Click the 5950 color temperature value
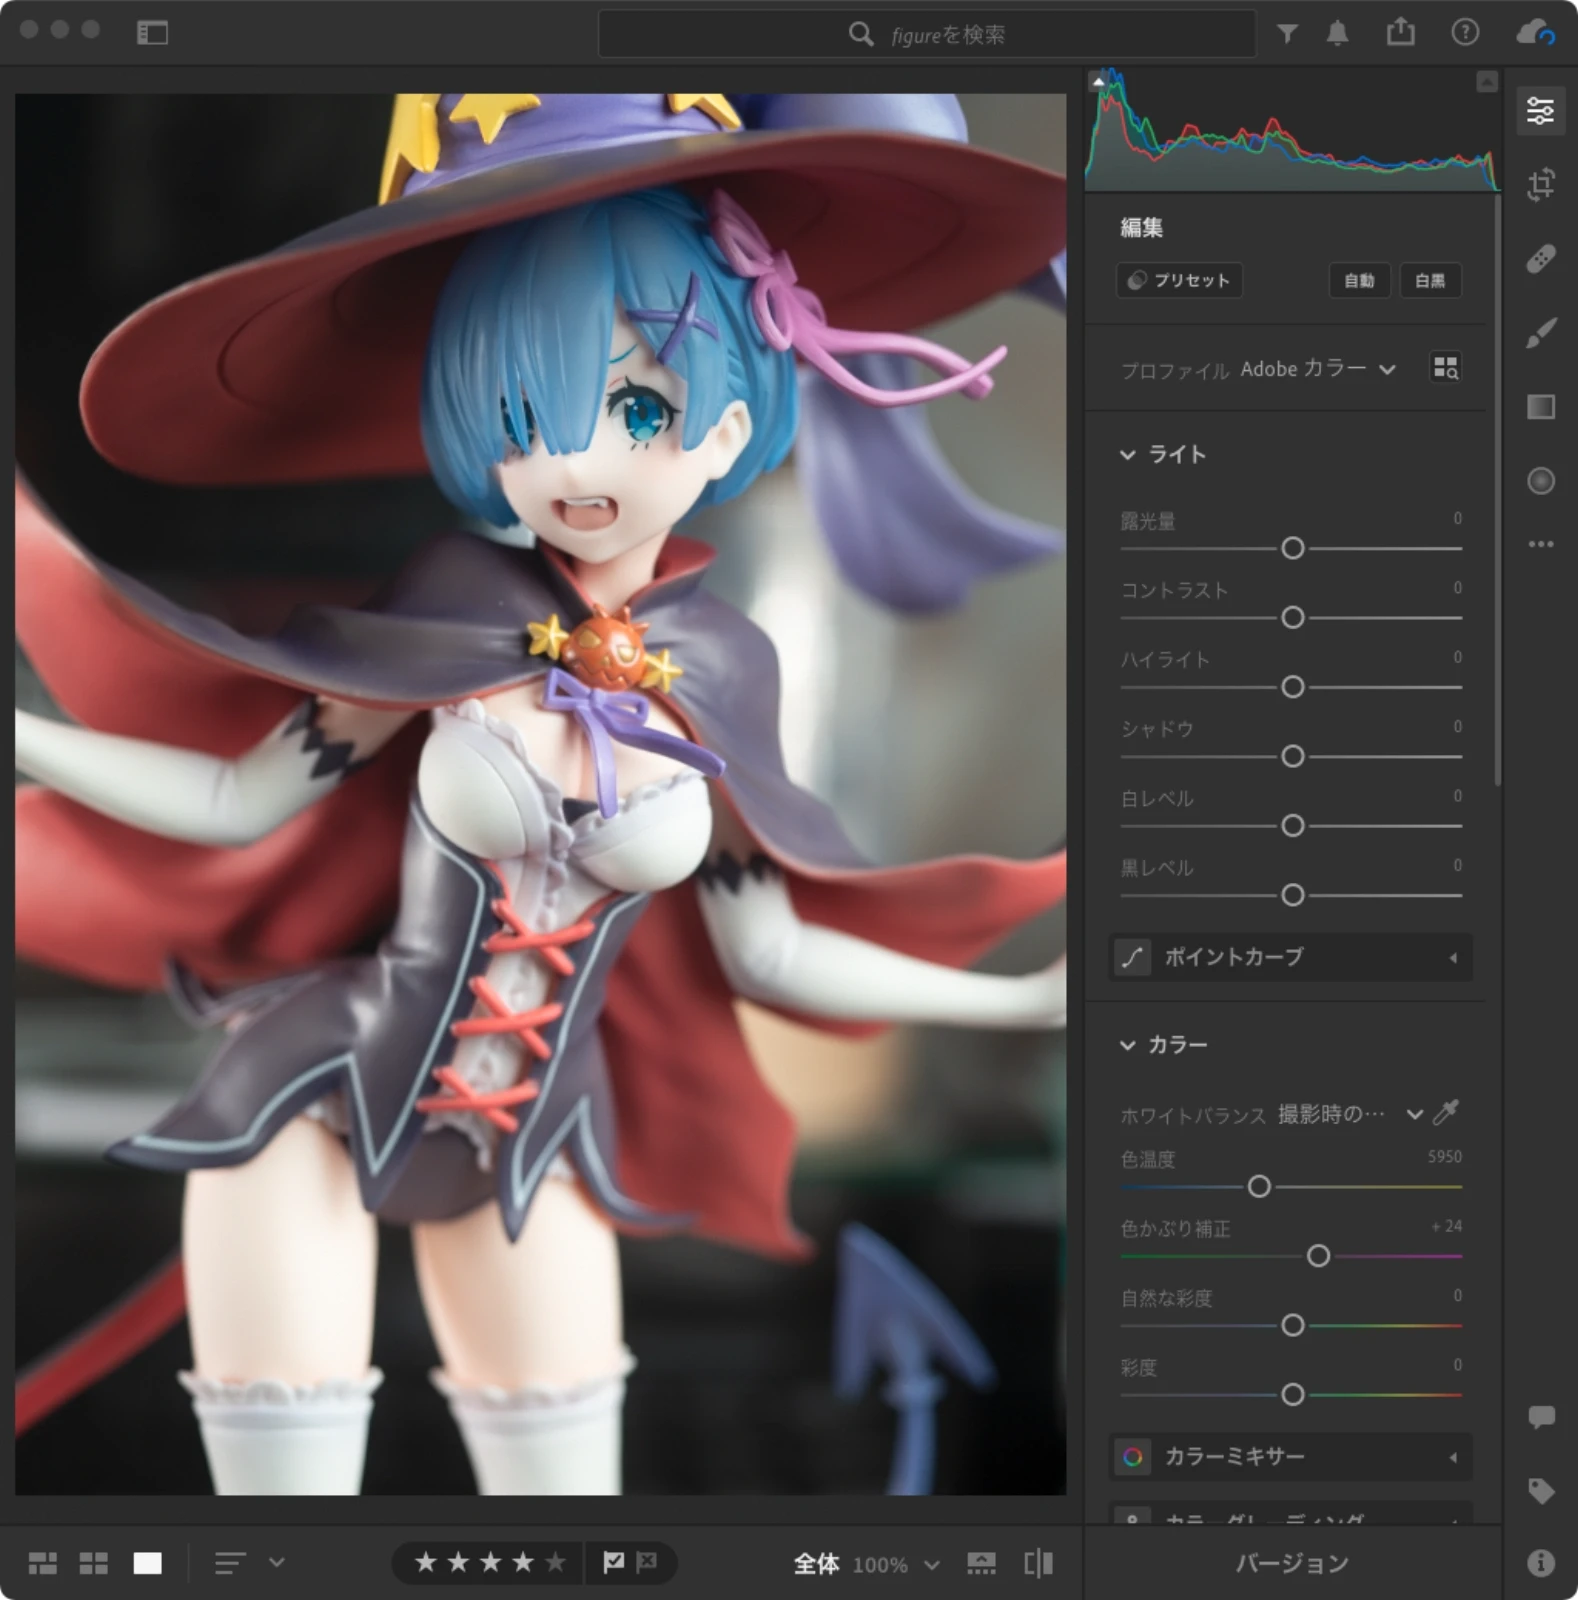 1444,1157
